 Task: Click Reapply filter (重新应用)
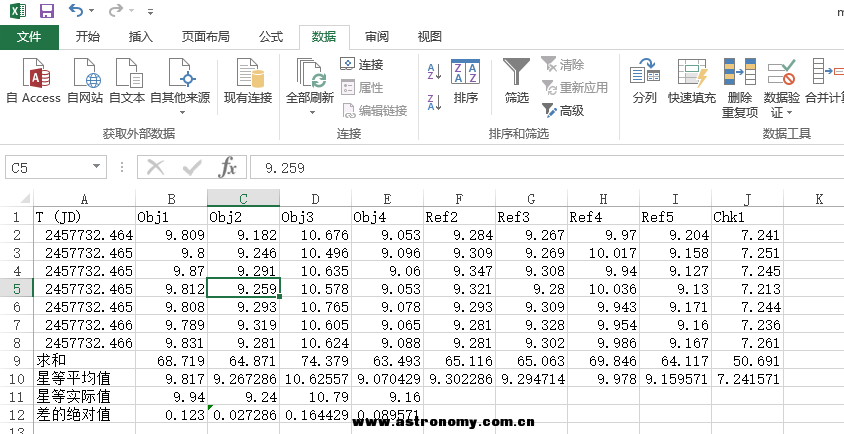(574, 87)
